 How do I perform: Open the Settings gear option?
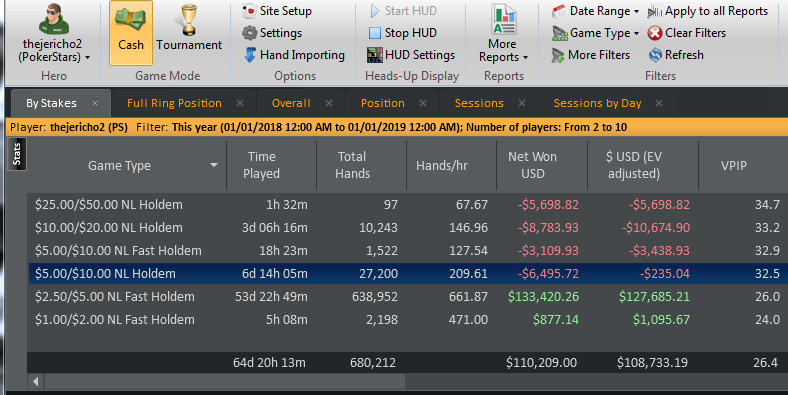272,33
